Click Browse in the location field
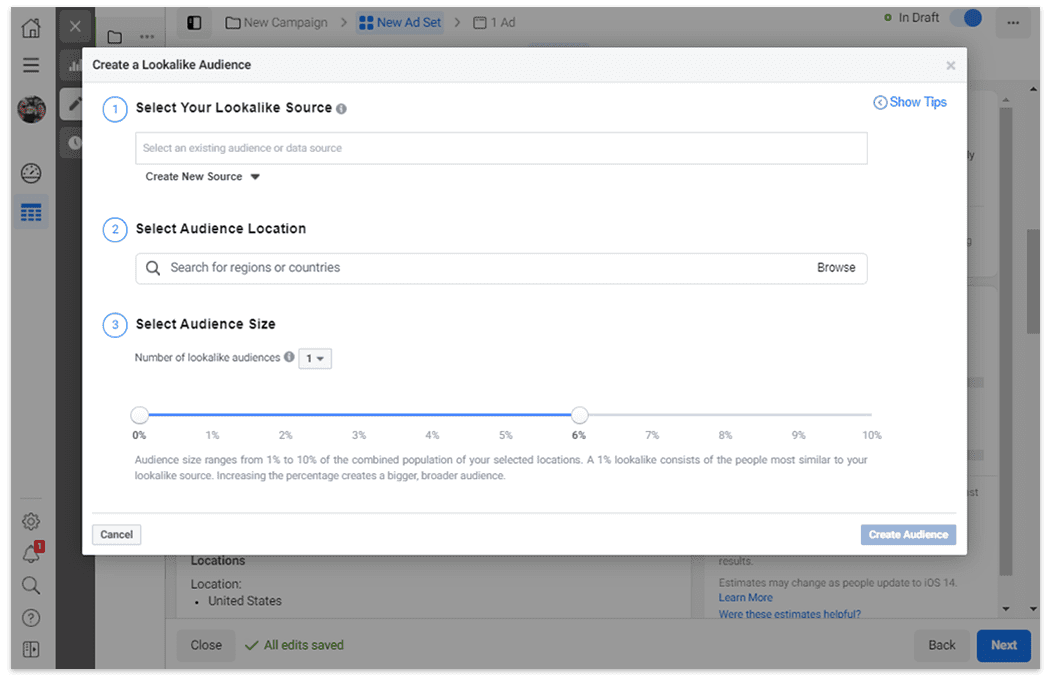The height and width of the screenshot is (676, 1051). [x=836, y=268]
